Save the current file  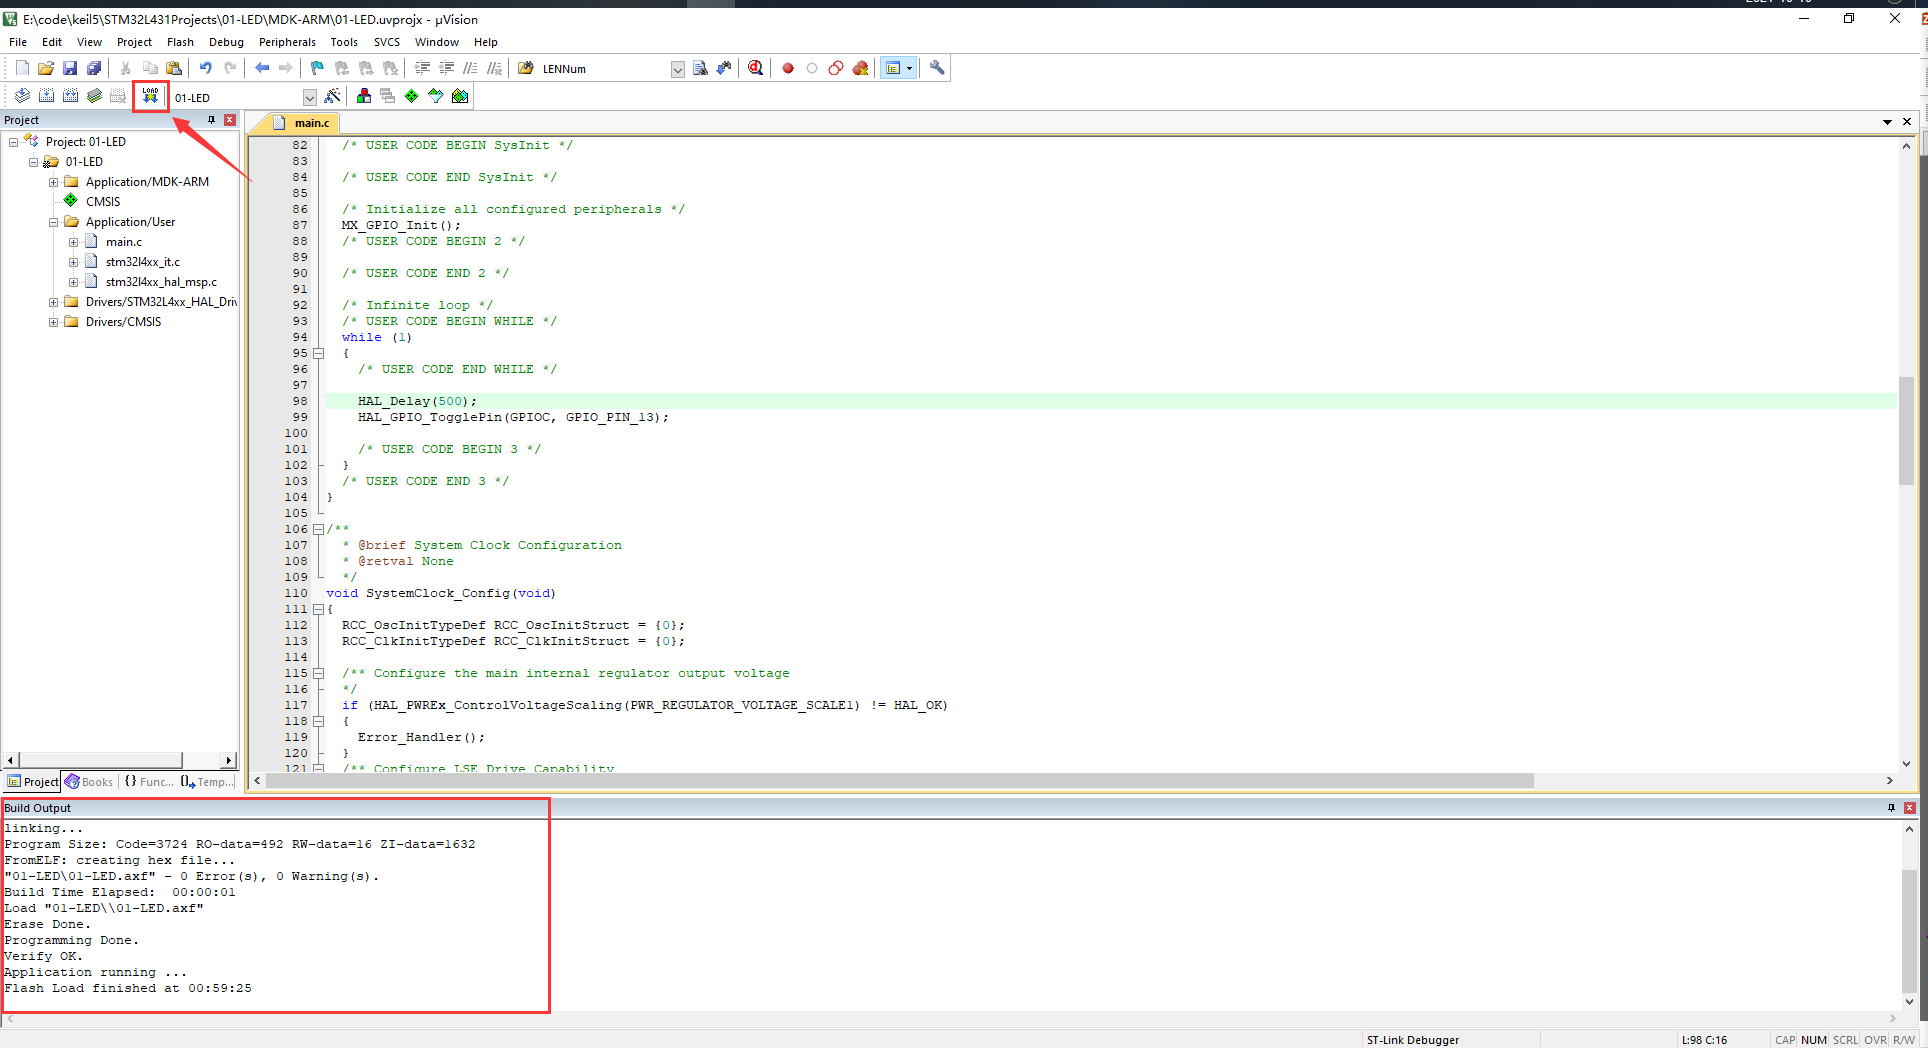point(70,68)
